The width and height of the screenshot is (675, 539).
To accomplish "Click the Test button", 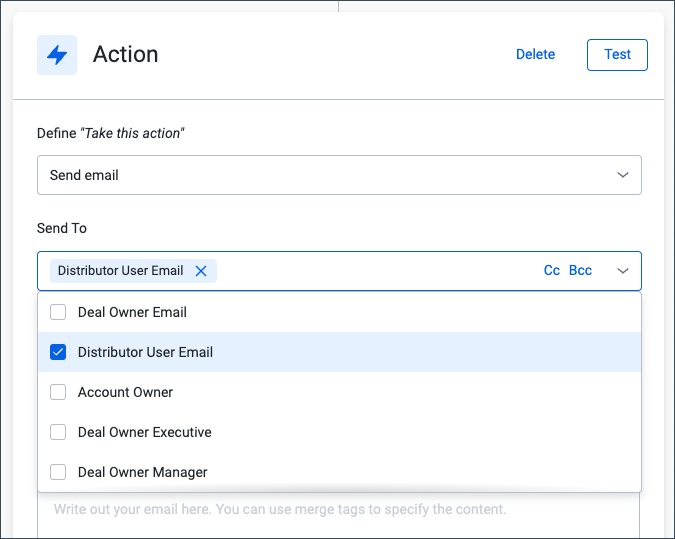I will click(617, 55).
